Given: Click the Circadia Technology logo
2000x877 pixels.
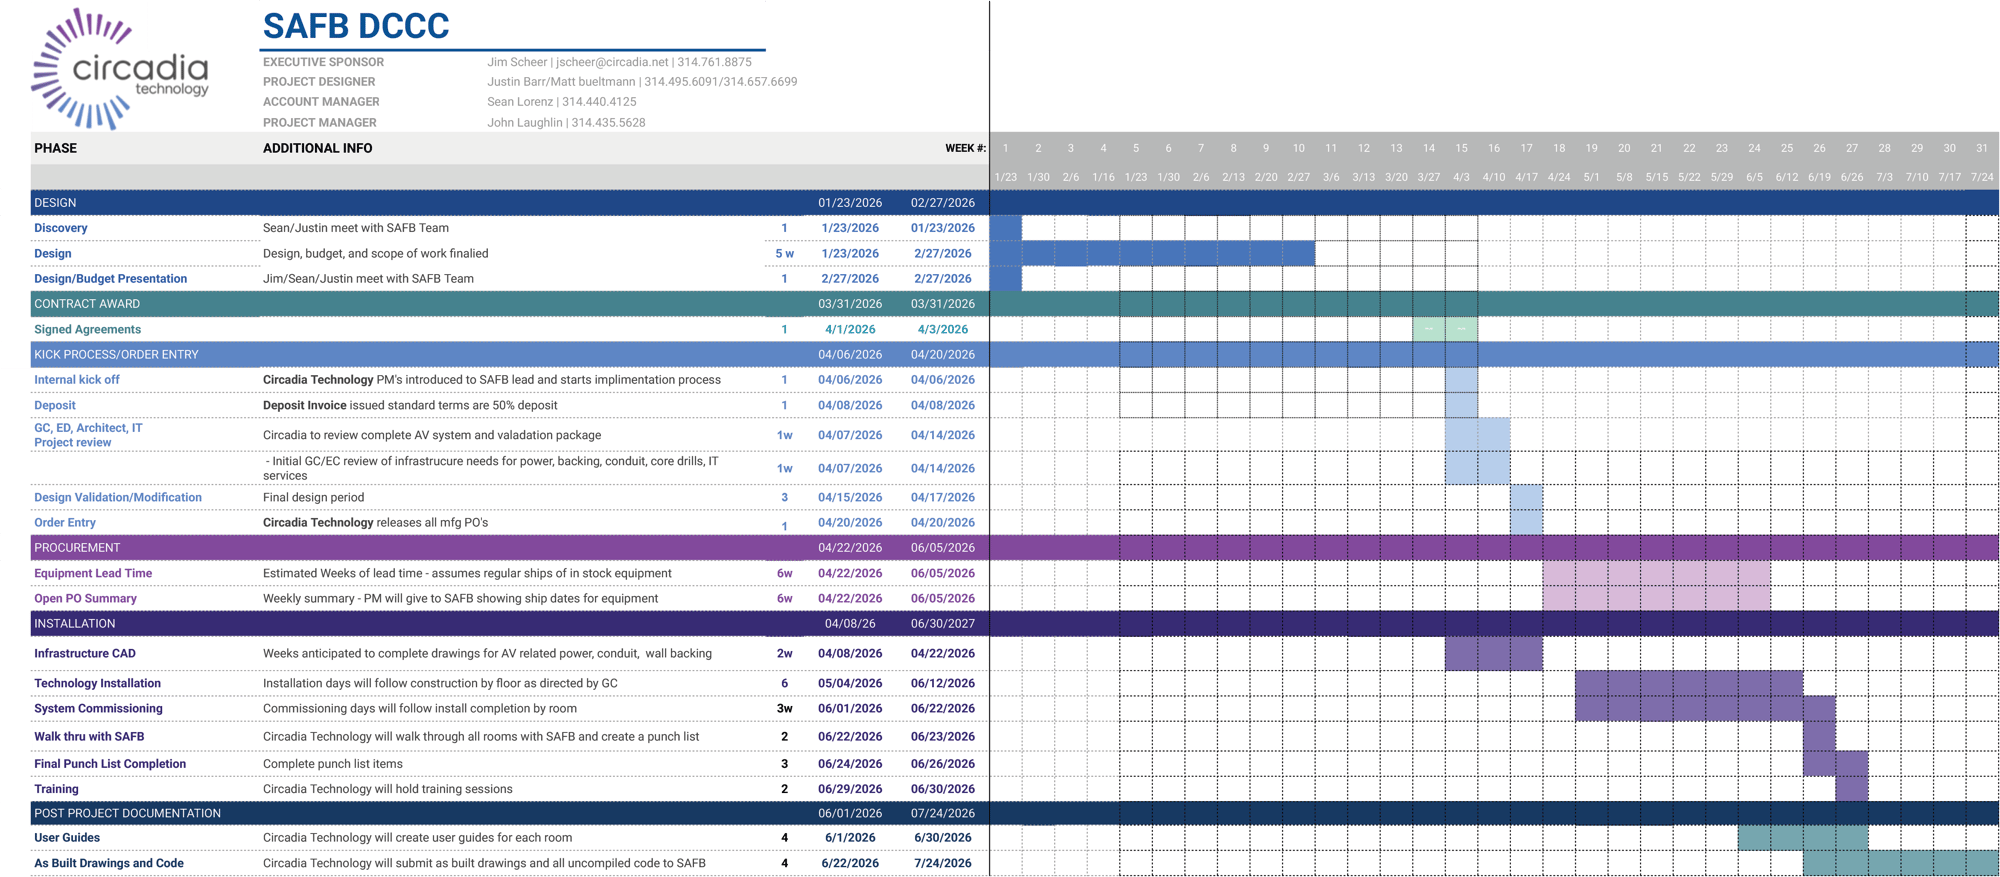Looking at the screenshot, I should click(120, 69).
